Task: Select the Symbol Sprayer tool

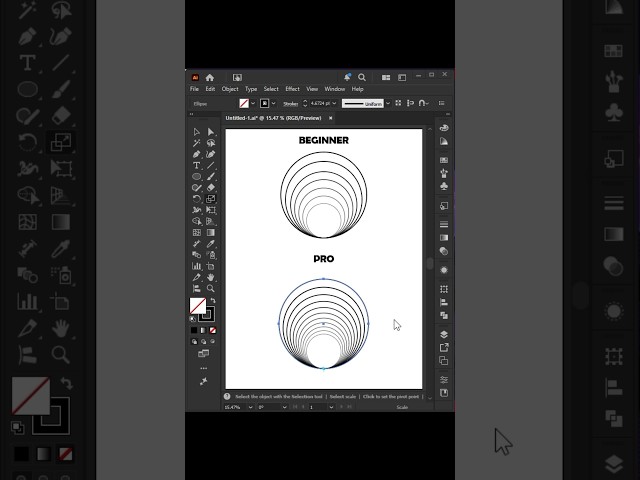Action: click(211, 255)
